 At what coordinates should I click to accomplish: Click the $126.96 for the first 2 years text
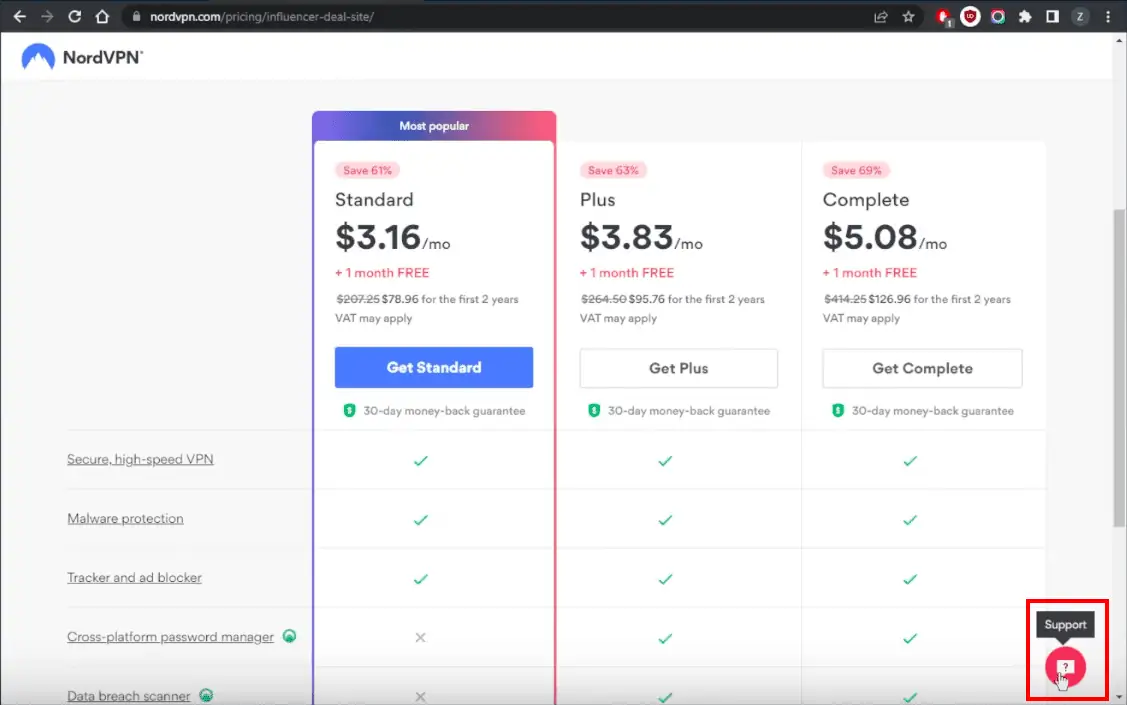(939, 299)
